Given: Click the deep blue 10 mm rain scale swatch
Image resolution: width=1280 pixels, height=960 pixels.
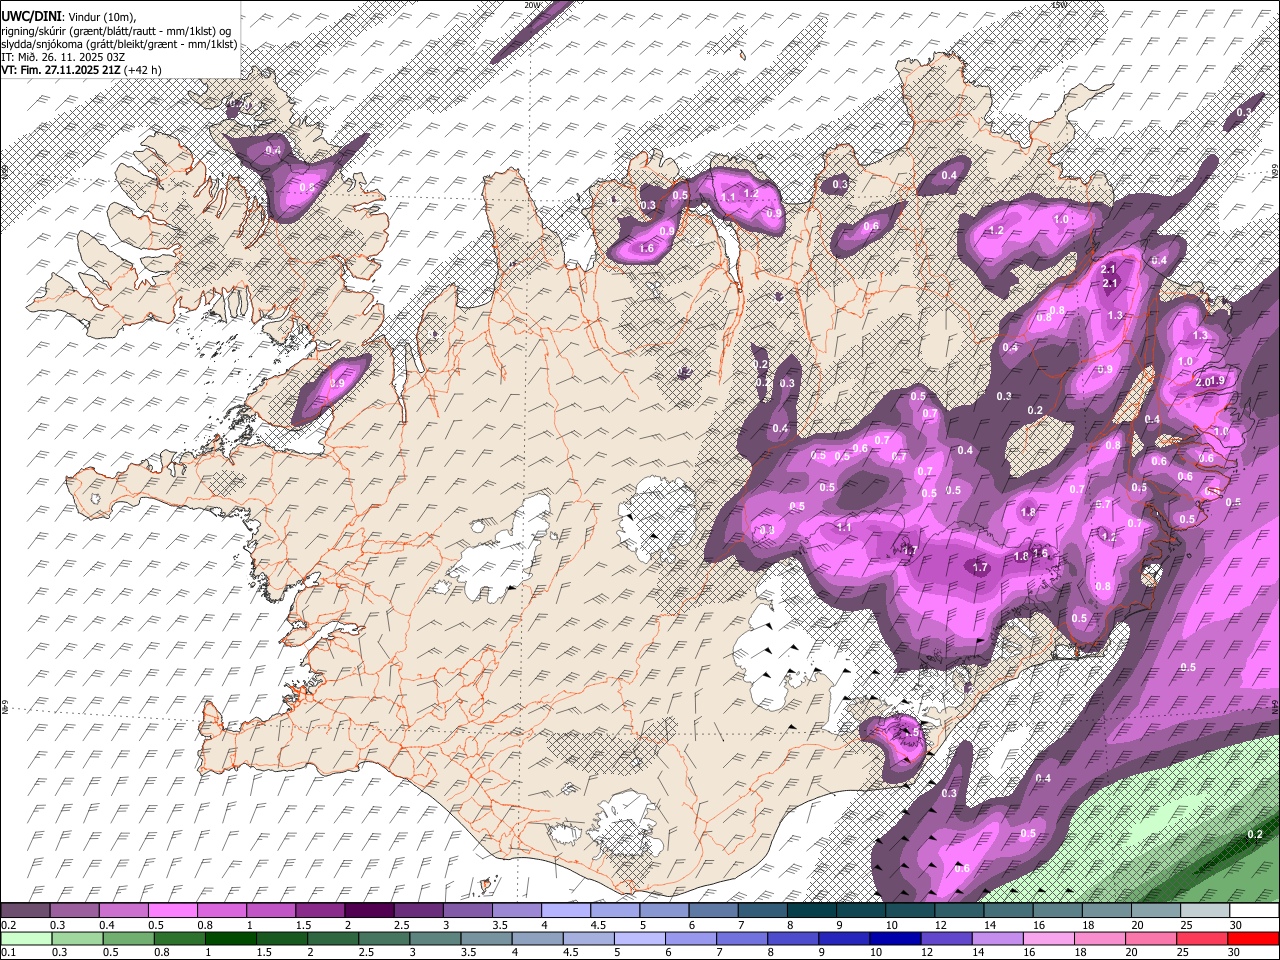Looking at the screenshot, I should (895, 938).
